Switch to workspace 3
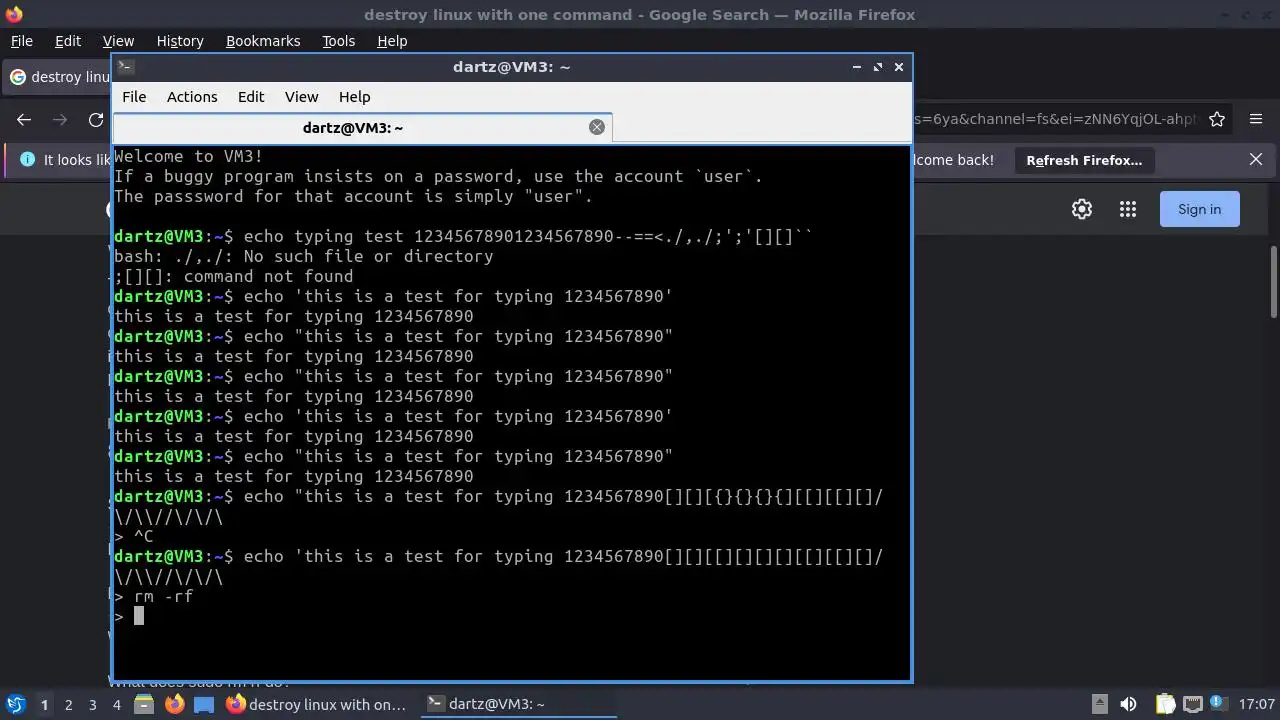The height and width of the screenshot is (720, 1280). point(92,704)
